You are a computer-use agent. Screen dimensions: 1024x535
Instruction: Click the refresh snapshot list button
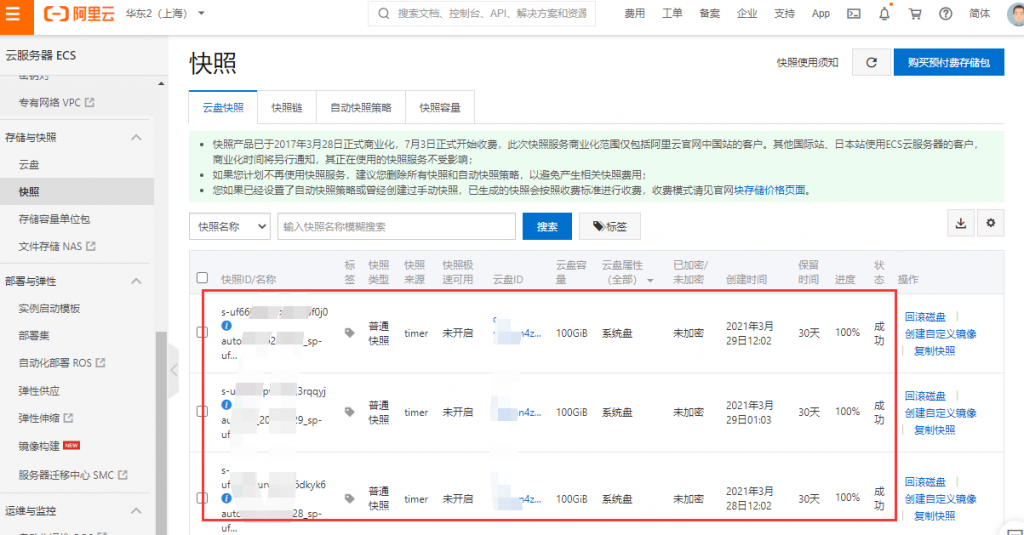[871, 62]
